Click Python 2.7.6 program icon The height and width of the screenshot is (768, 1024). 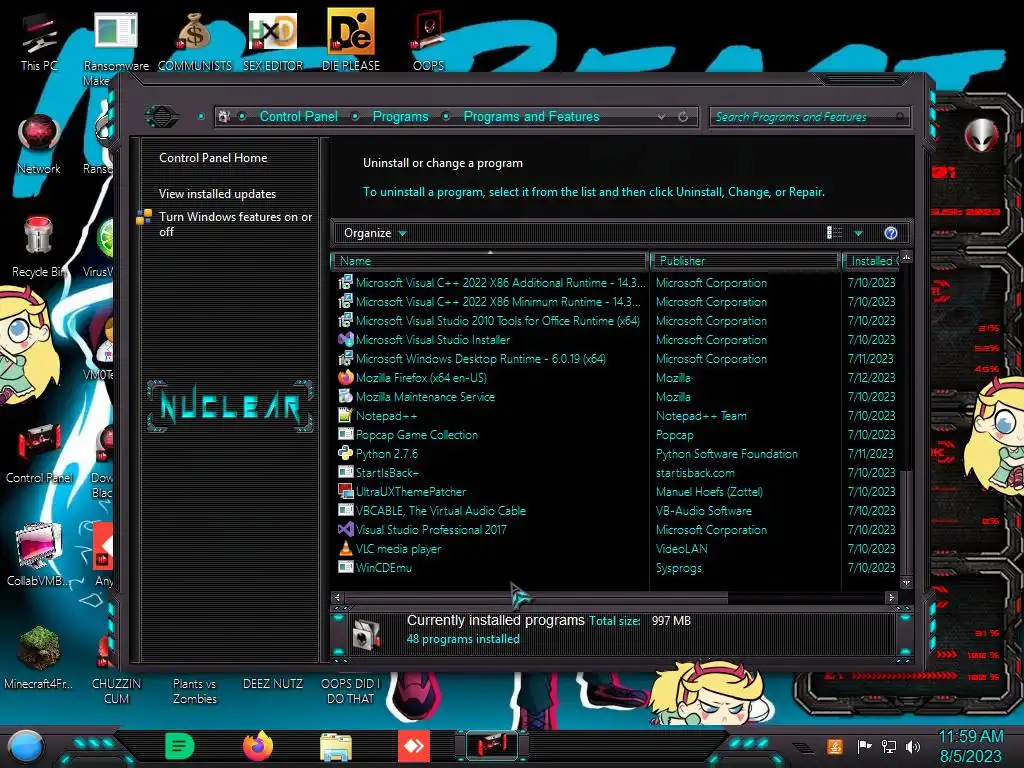click(345, 453)
